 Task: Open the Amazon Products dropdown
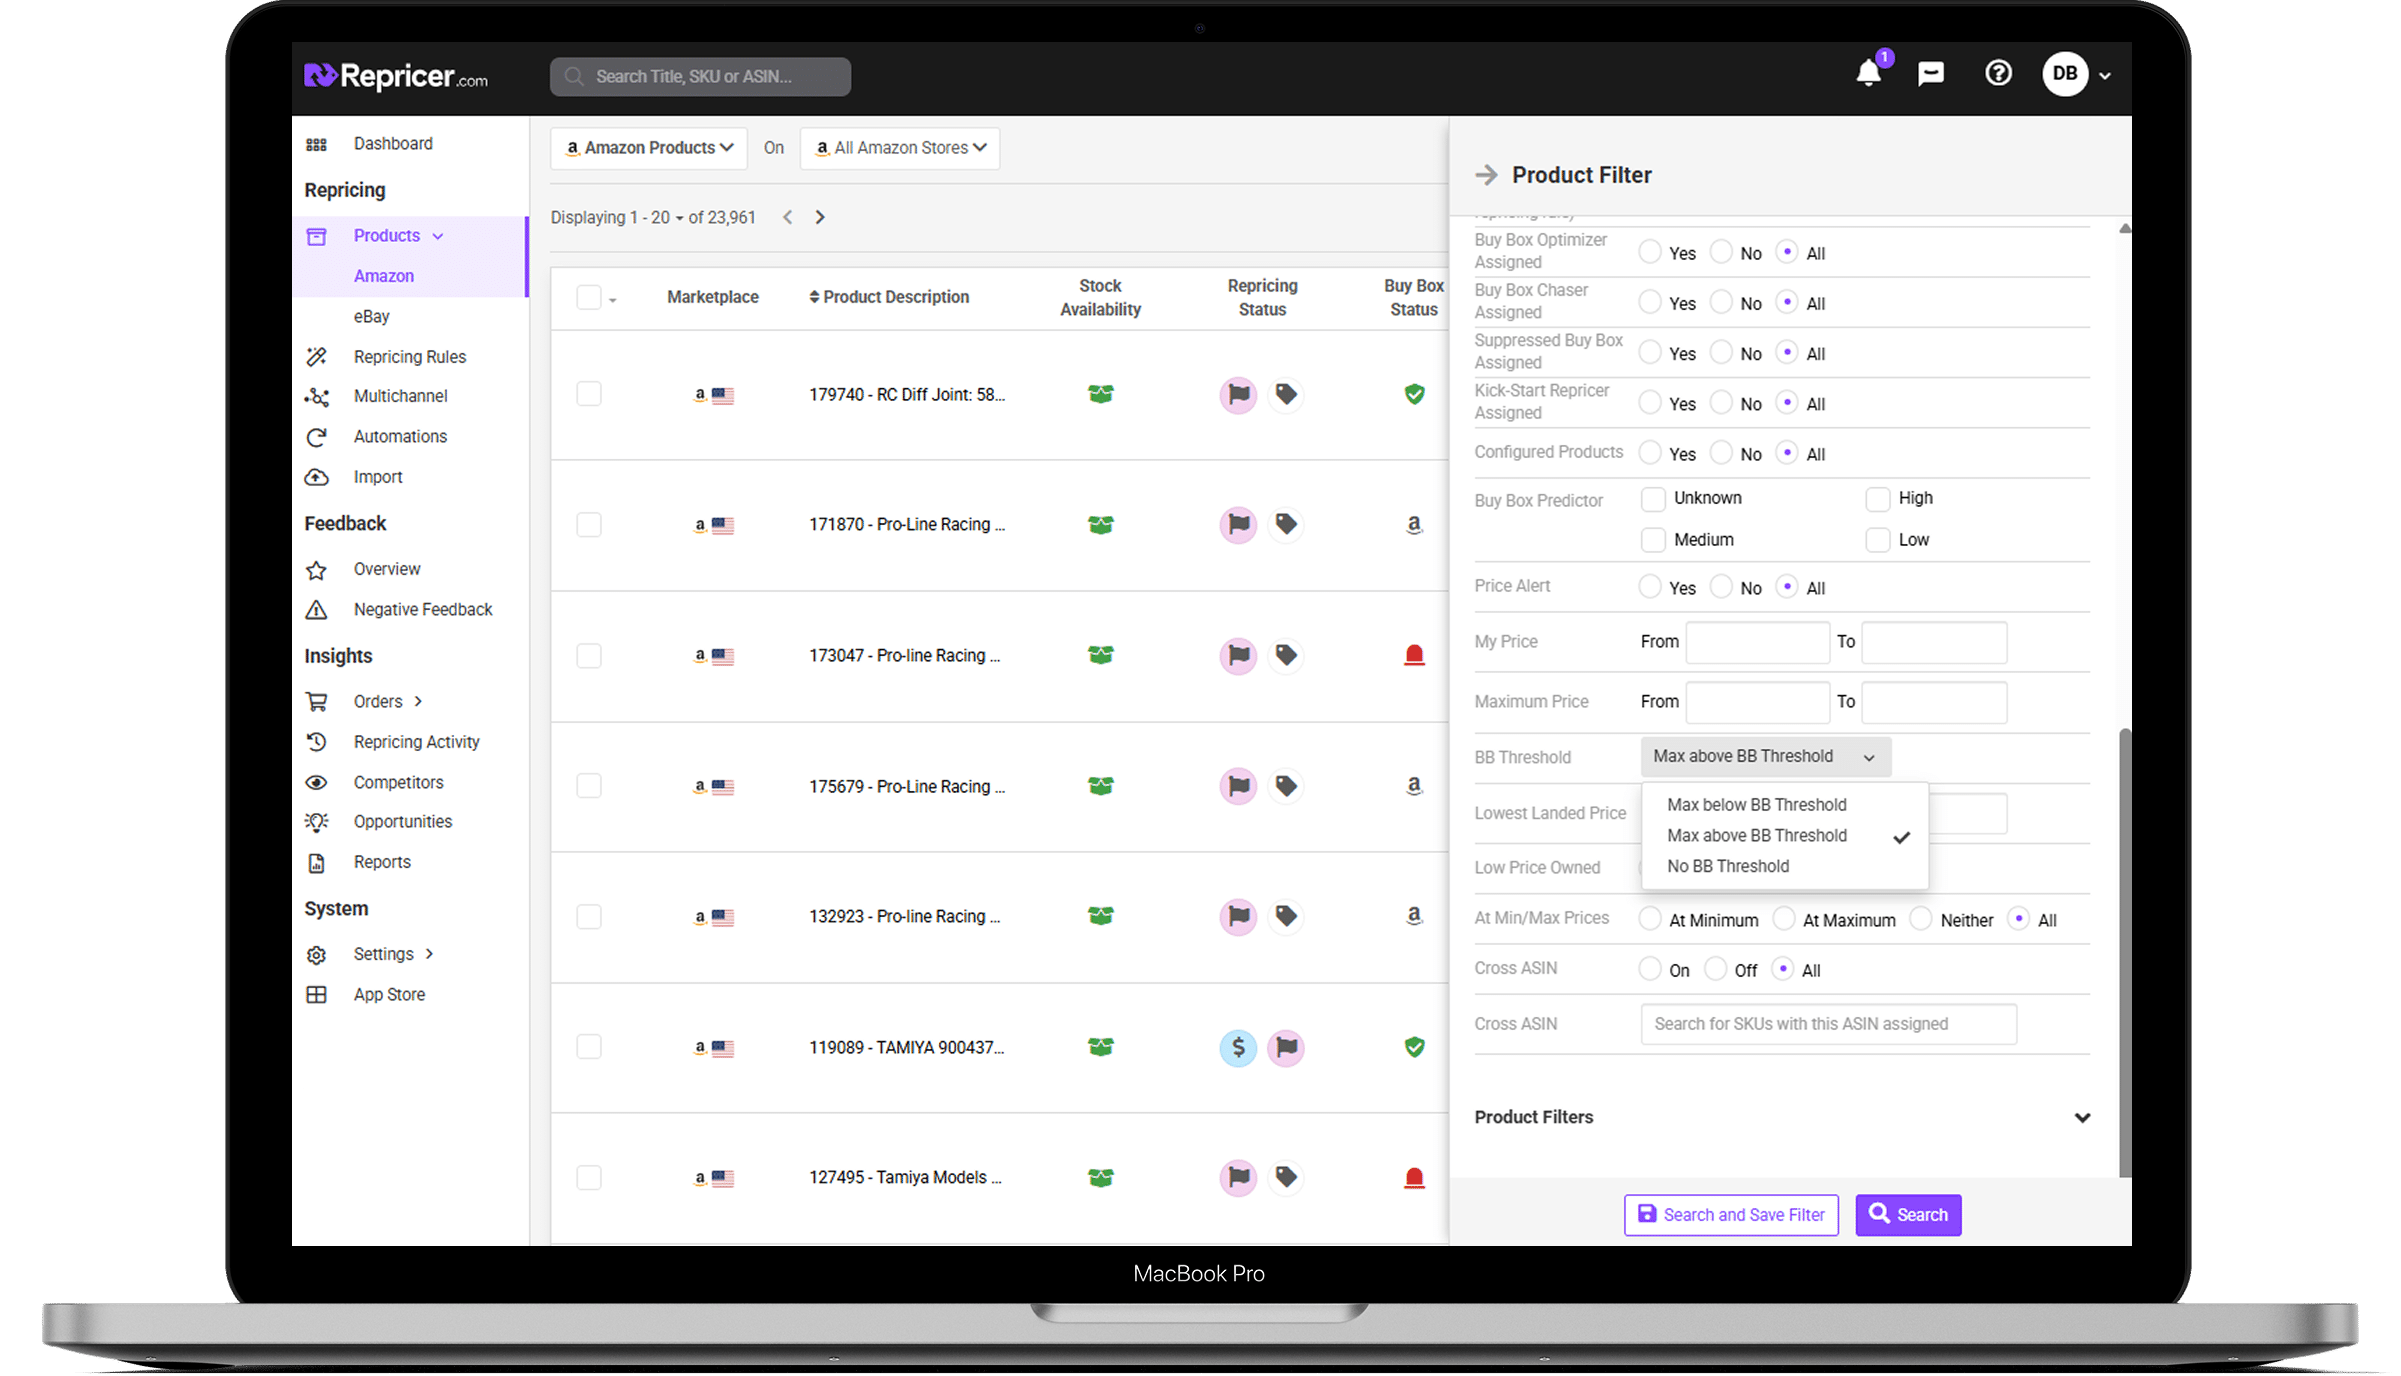pyautogui.click(x=649, y=148)
